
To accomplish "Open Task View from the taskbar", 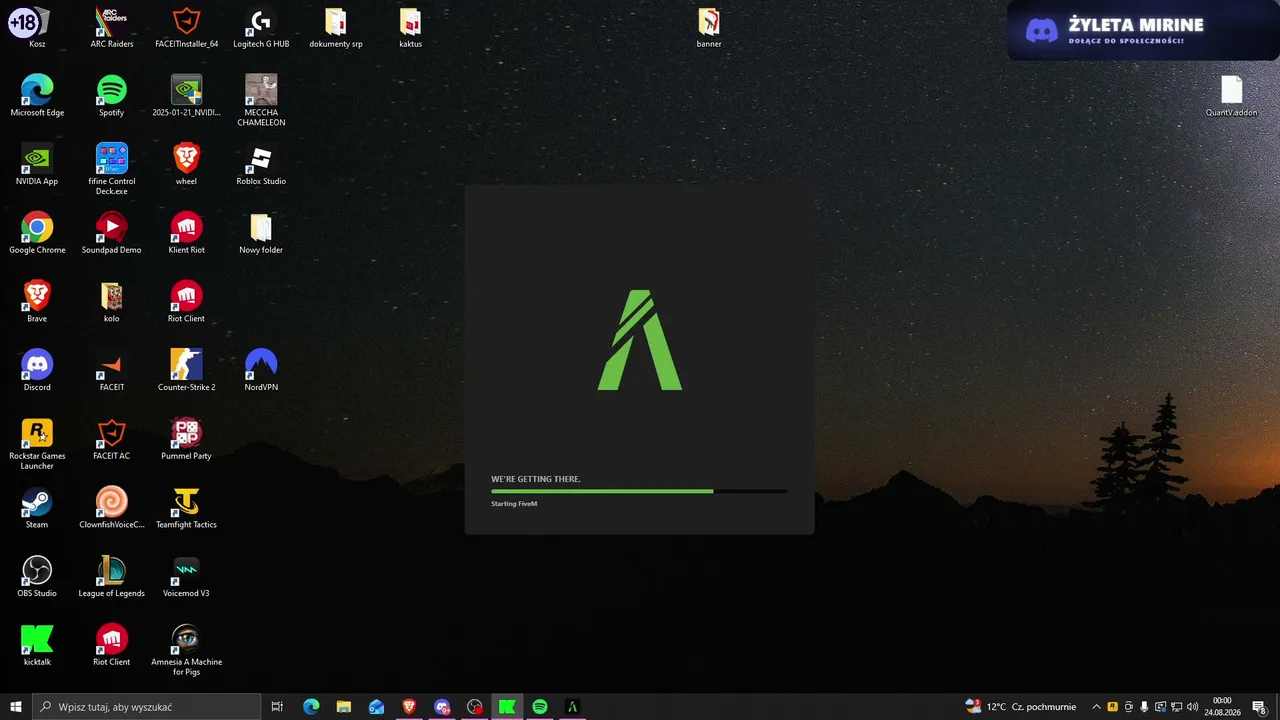I will 277,707.
